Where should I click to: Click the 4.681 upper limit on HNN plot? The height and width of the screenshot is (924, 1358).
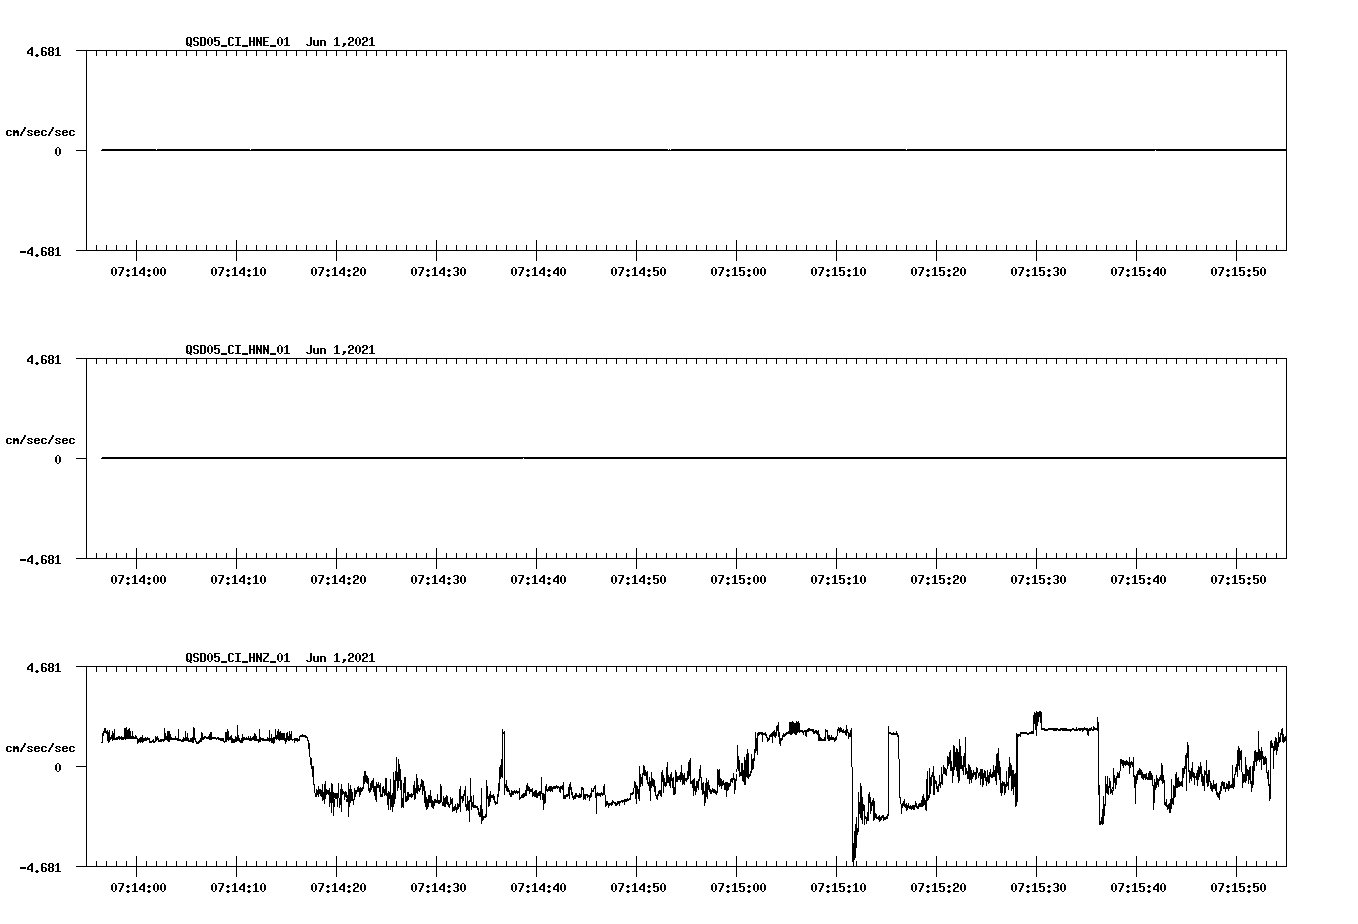[x=43, y=359]
